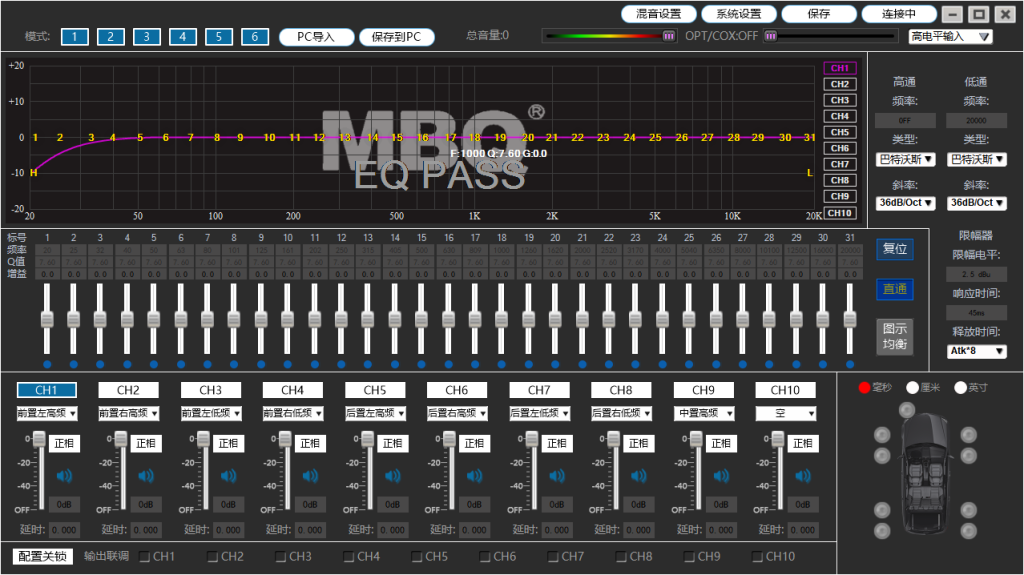Open the low-pass 巴特沃斯 type dropdown

click(977, 159)
